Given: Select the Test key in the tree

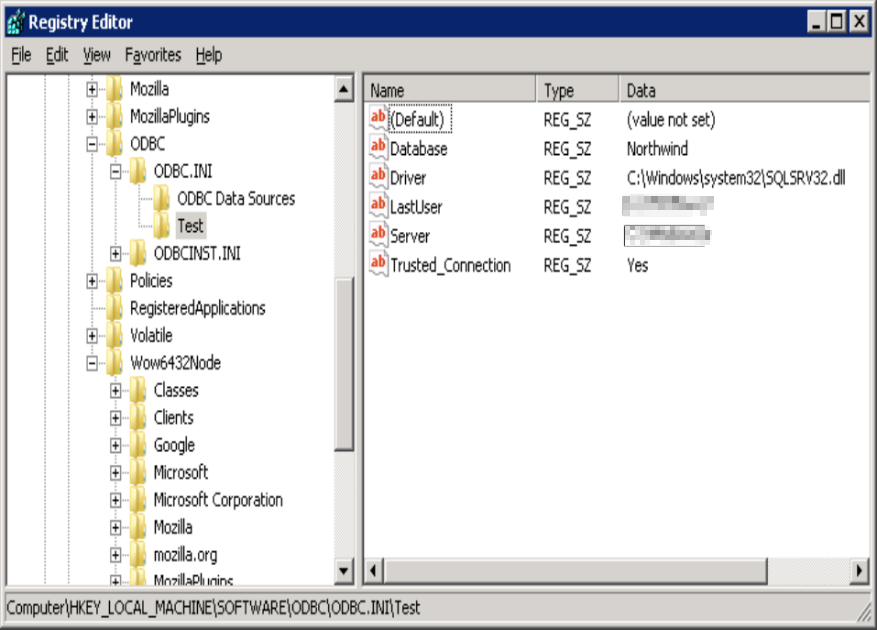Looking at the screenshot, I should 190,226.
